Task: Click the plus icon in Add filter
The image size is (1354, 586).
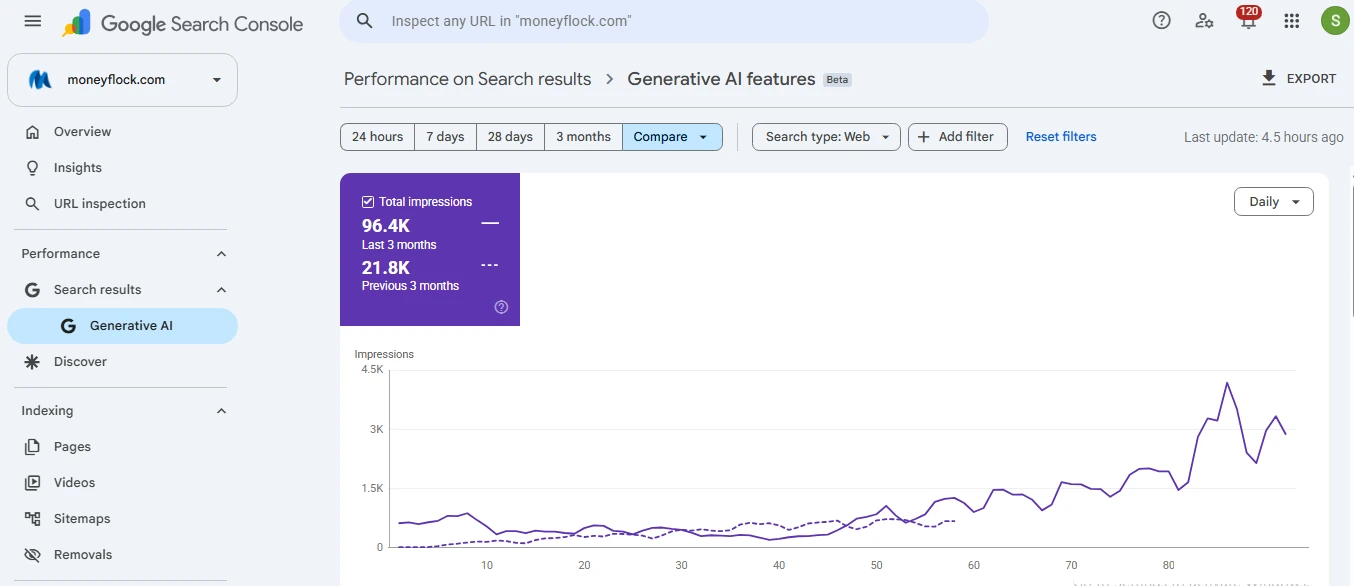Action: 924,137
